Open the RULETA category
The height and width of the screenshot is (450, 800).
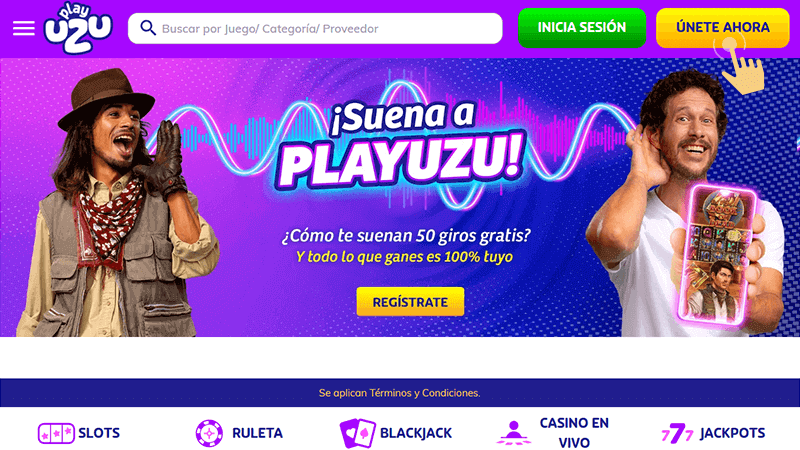click(257, 433)
